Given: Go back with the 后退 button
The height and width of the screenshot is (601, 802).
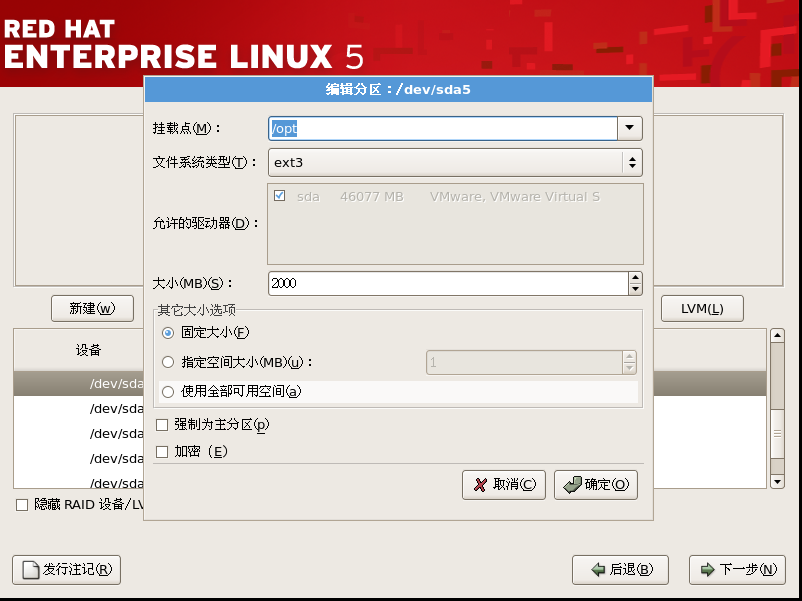Looking at the screenshot, I should coord(620,570).
